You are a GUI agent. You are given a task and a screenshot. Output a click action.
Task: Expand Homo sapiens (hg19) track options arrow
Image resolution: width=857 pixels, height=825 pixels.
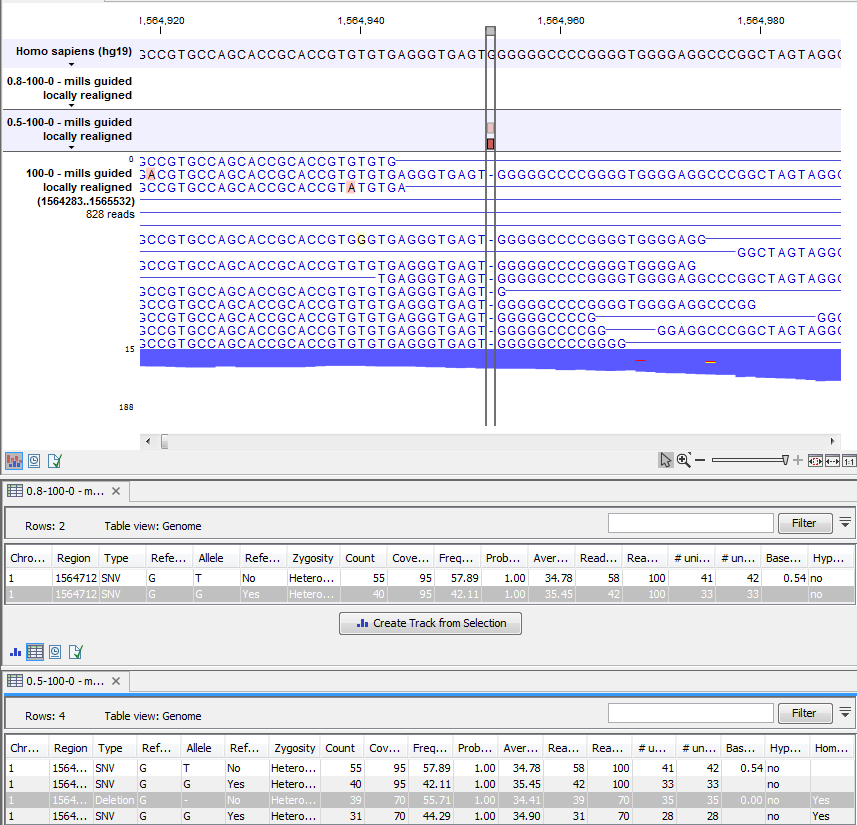pyautogui.click(x=71, y=65)
